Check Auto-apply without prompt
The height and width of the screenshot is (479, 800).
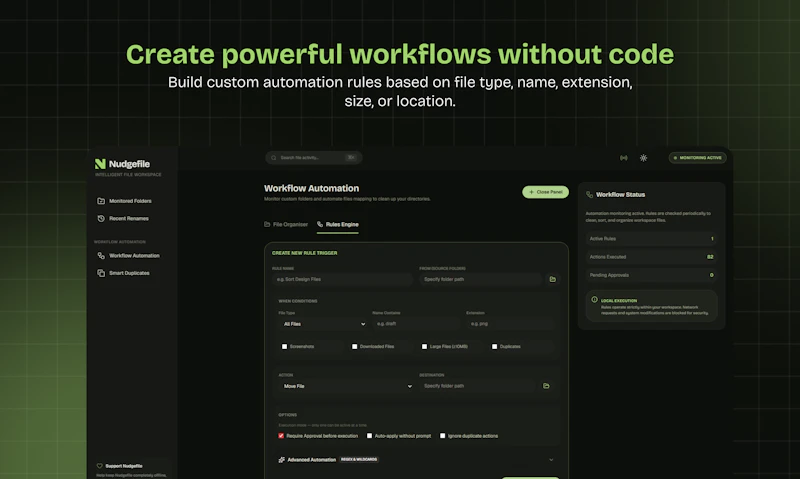pos(369,436)
